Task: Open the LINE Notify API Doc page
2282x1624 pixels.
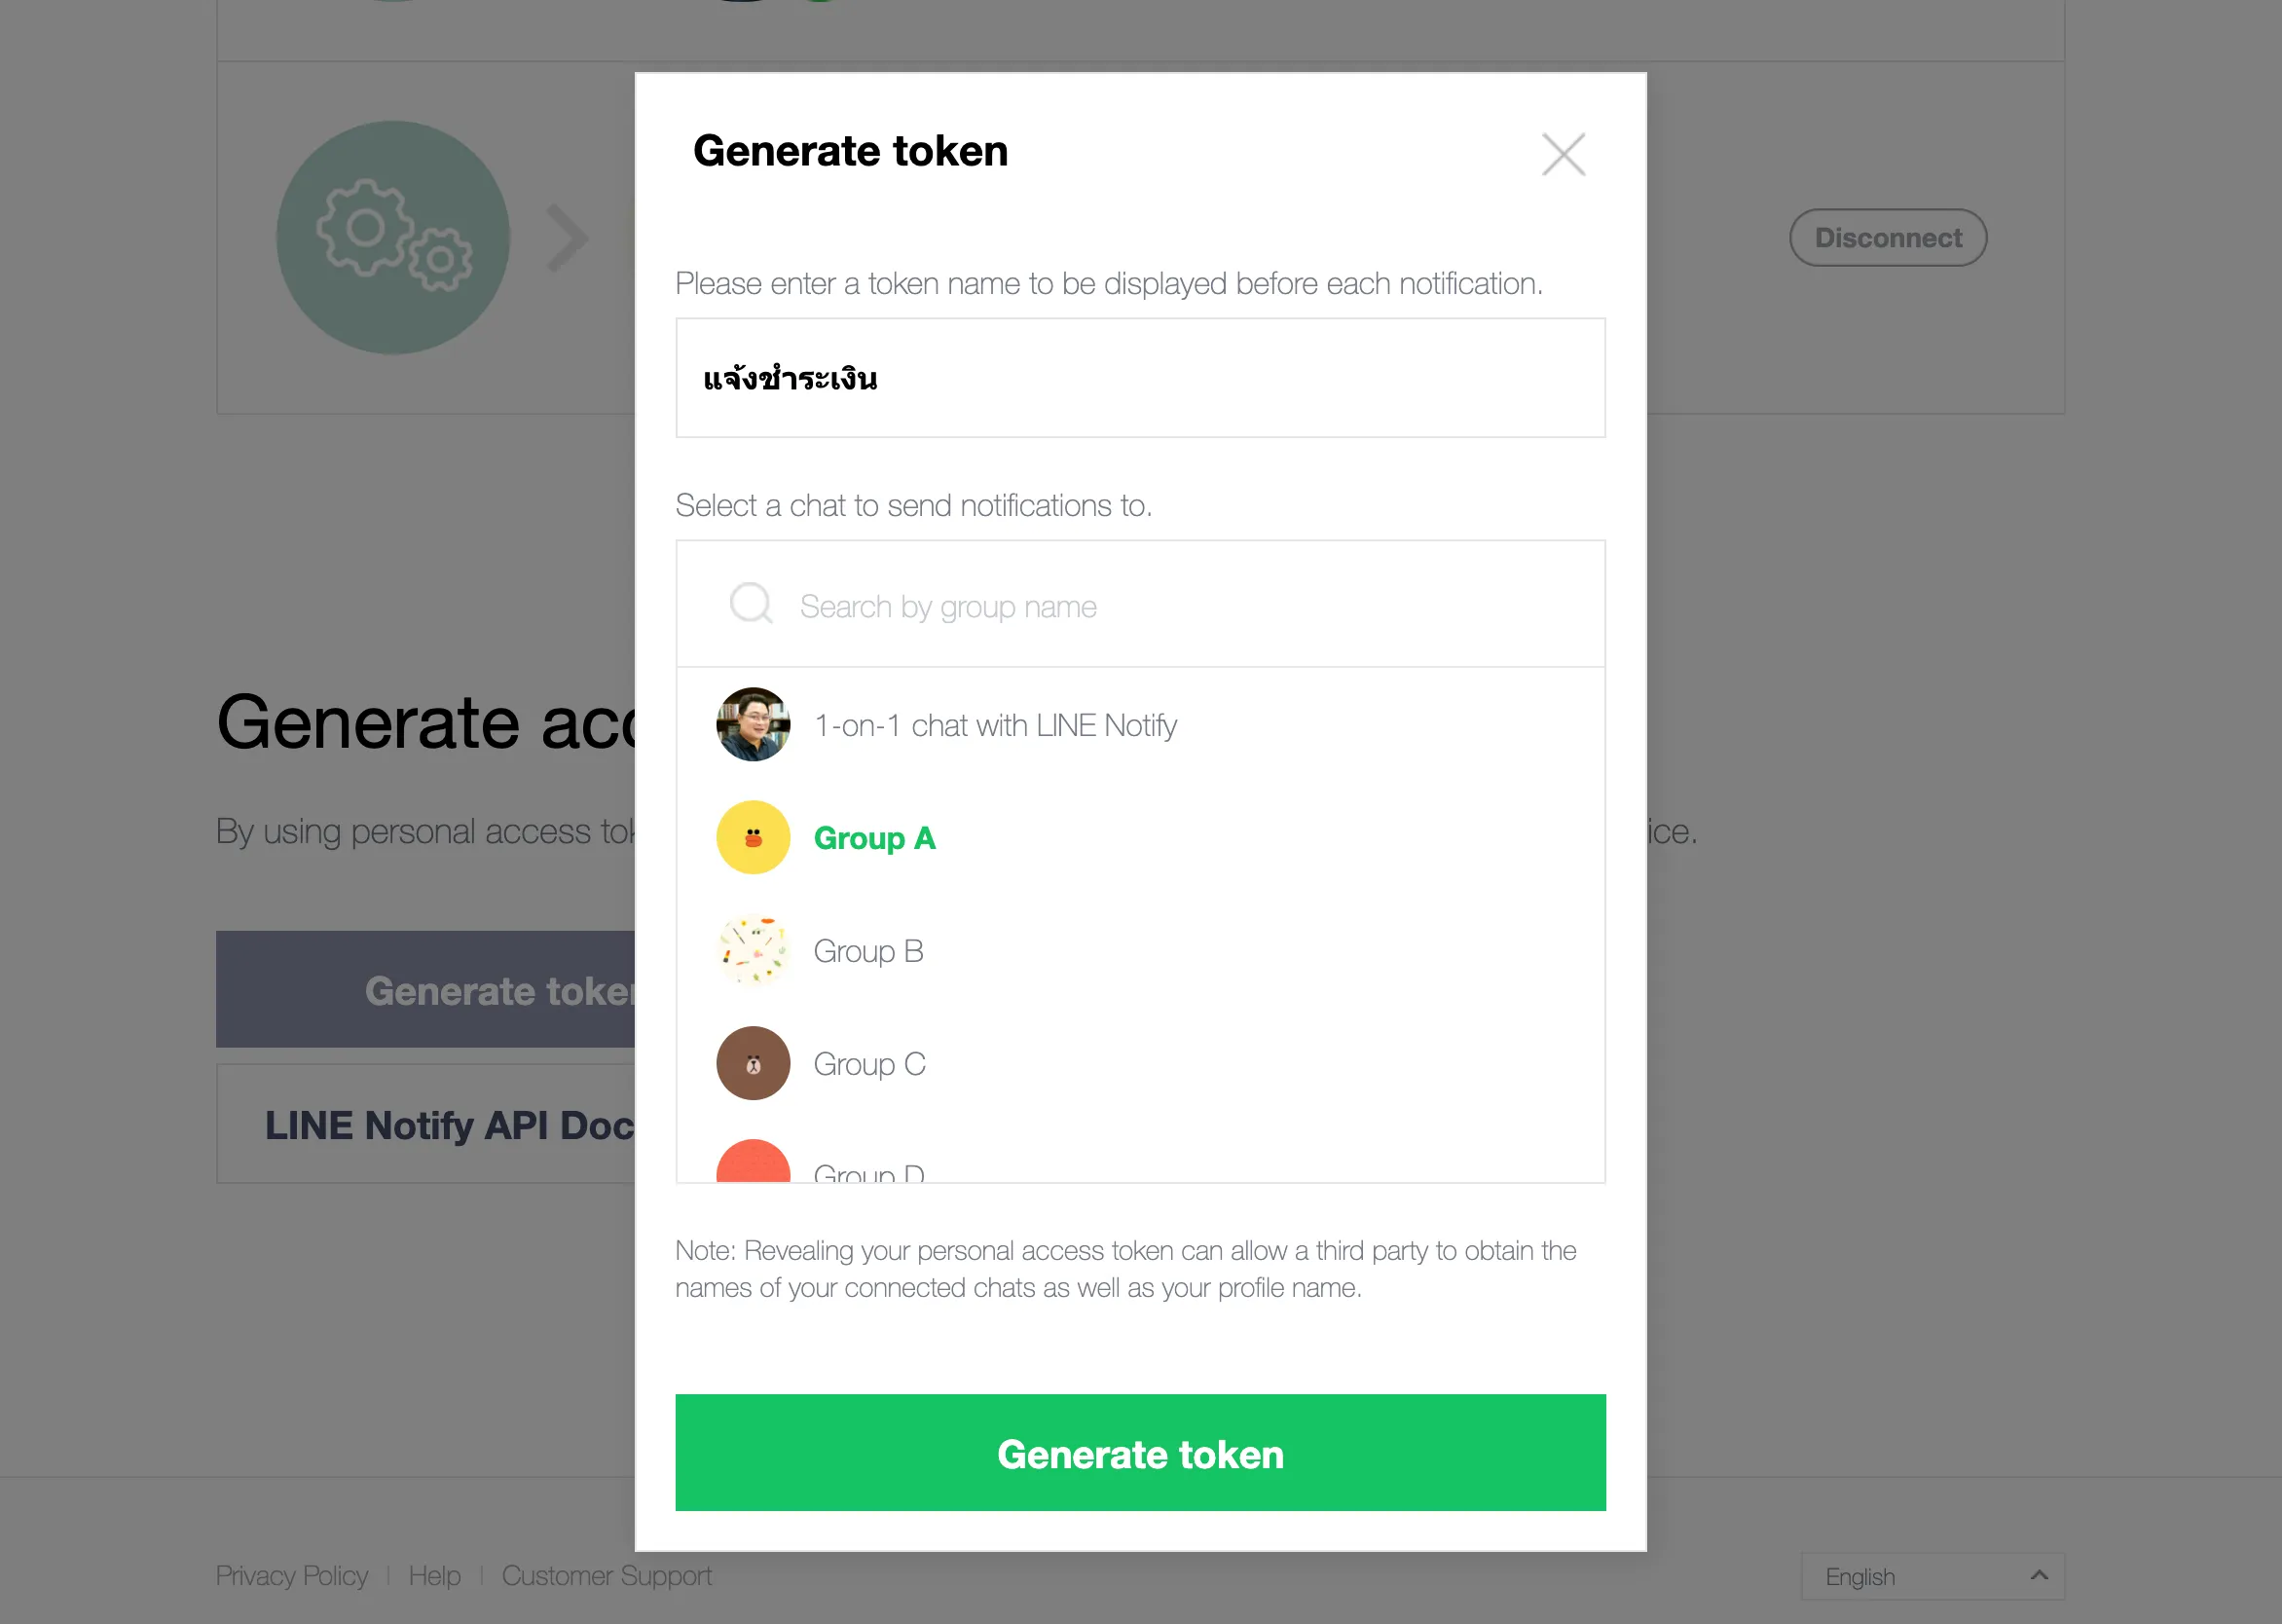Action: pyautogui.click(x=449, y=1124)
